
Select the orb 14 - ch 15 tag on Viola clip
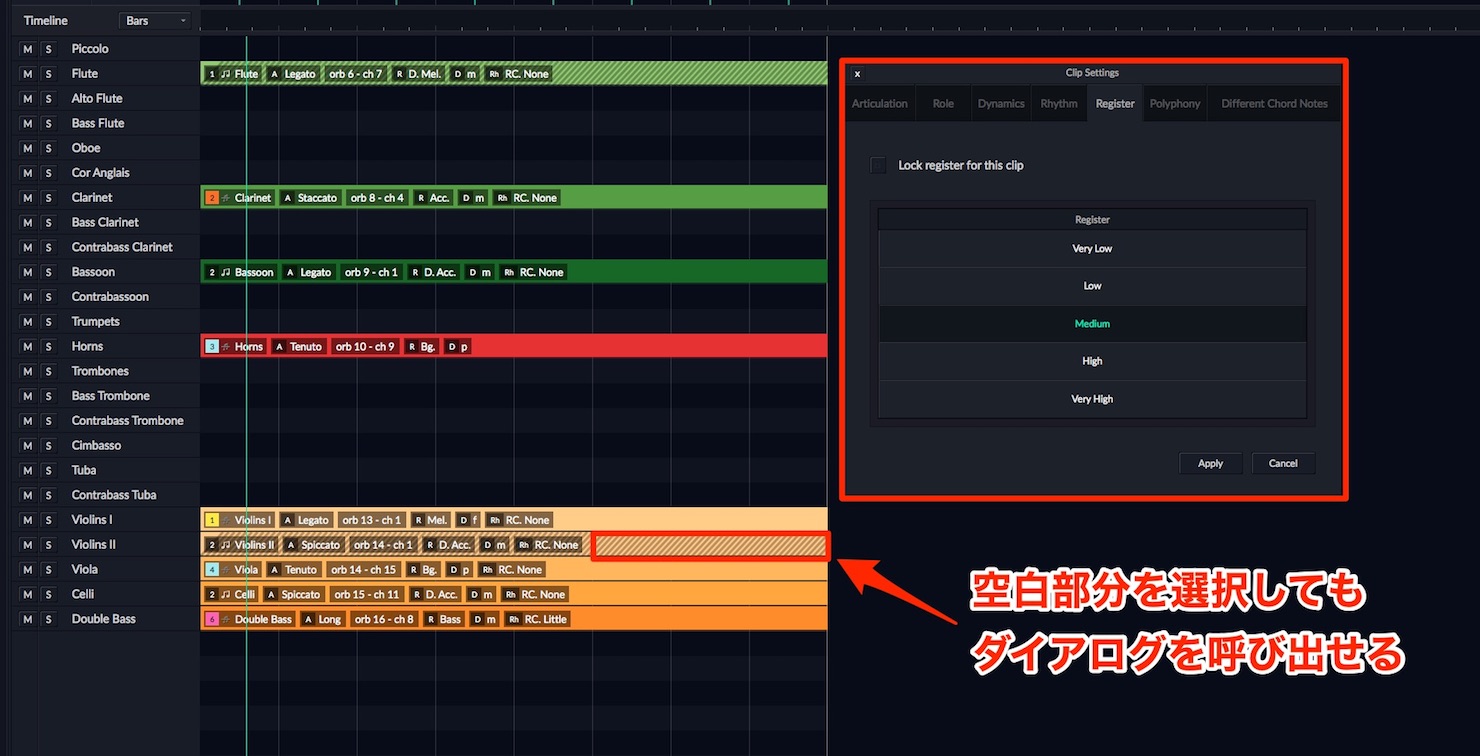[x=362, y=570]
